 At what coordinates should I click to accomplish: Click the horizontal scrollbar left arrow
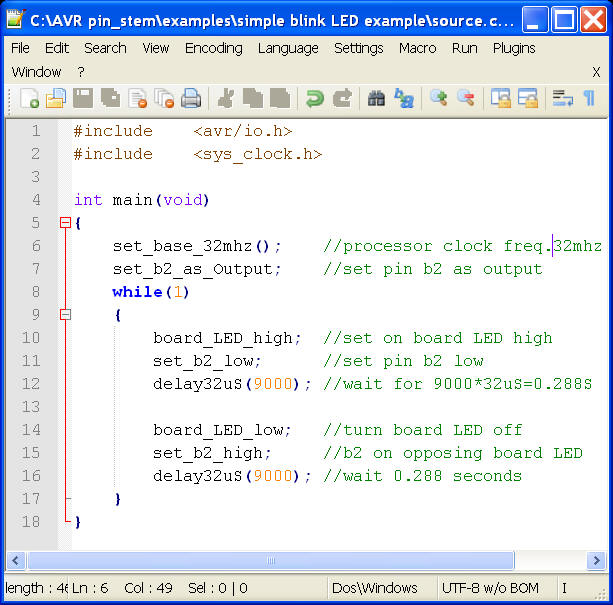point(16,561)
